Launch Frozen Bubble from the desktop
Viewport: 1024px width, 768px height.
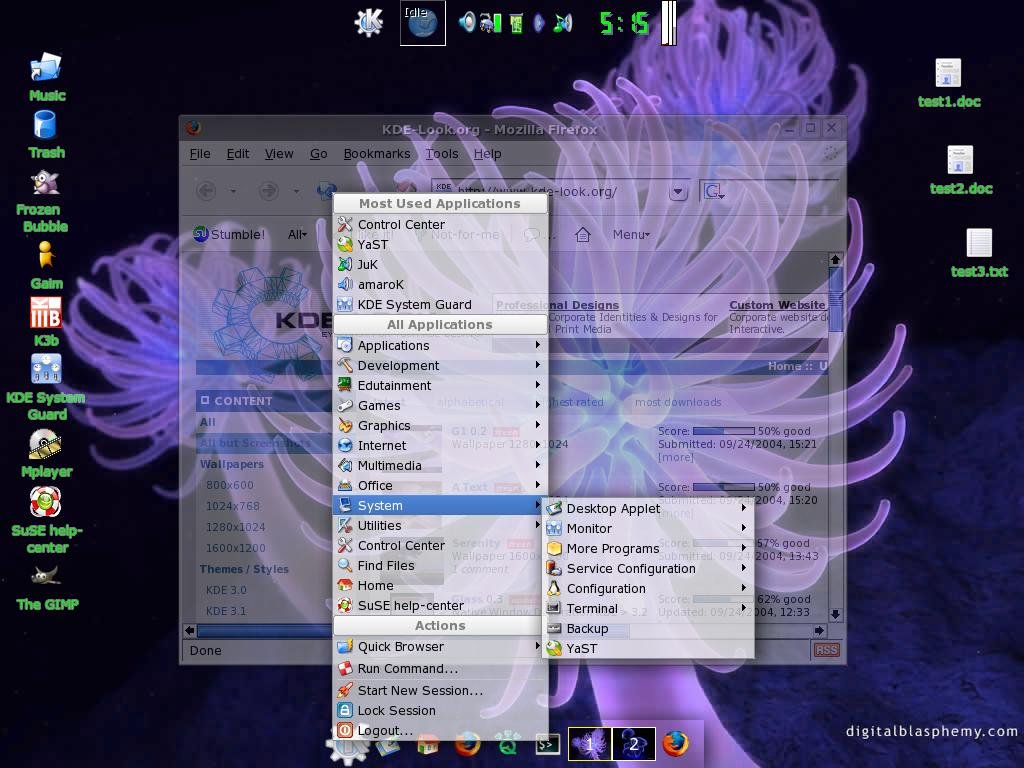click(x=45, y=183)
